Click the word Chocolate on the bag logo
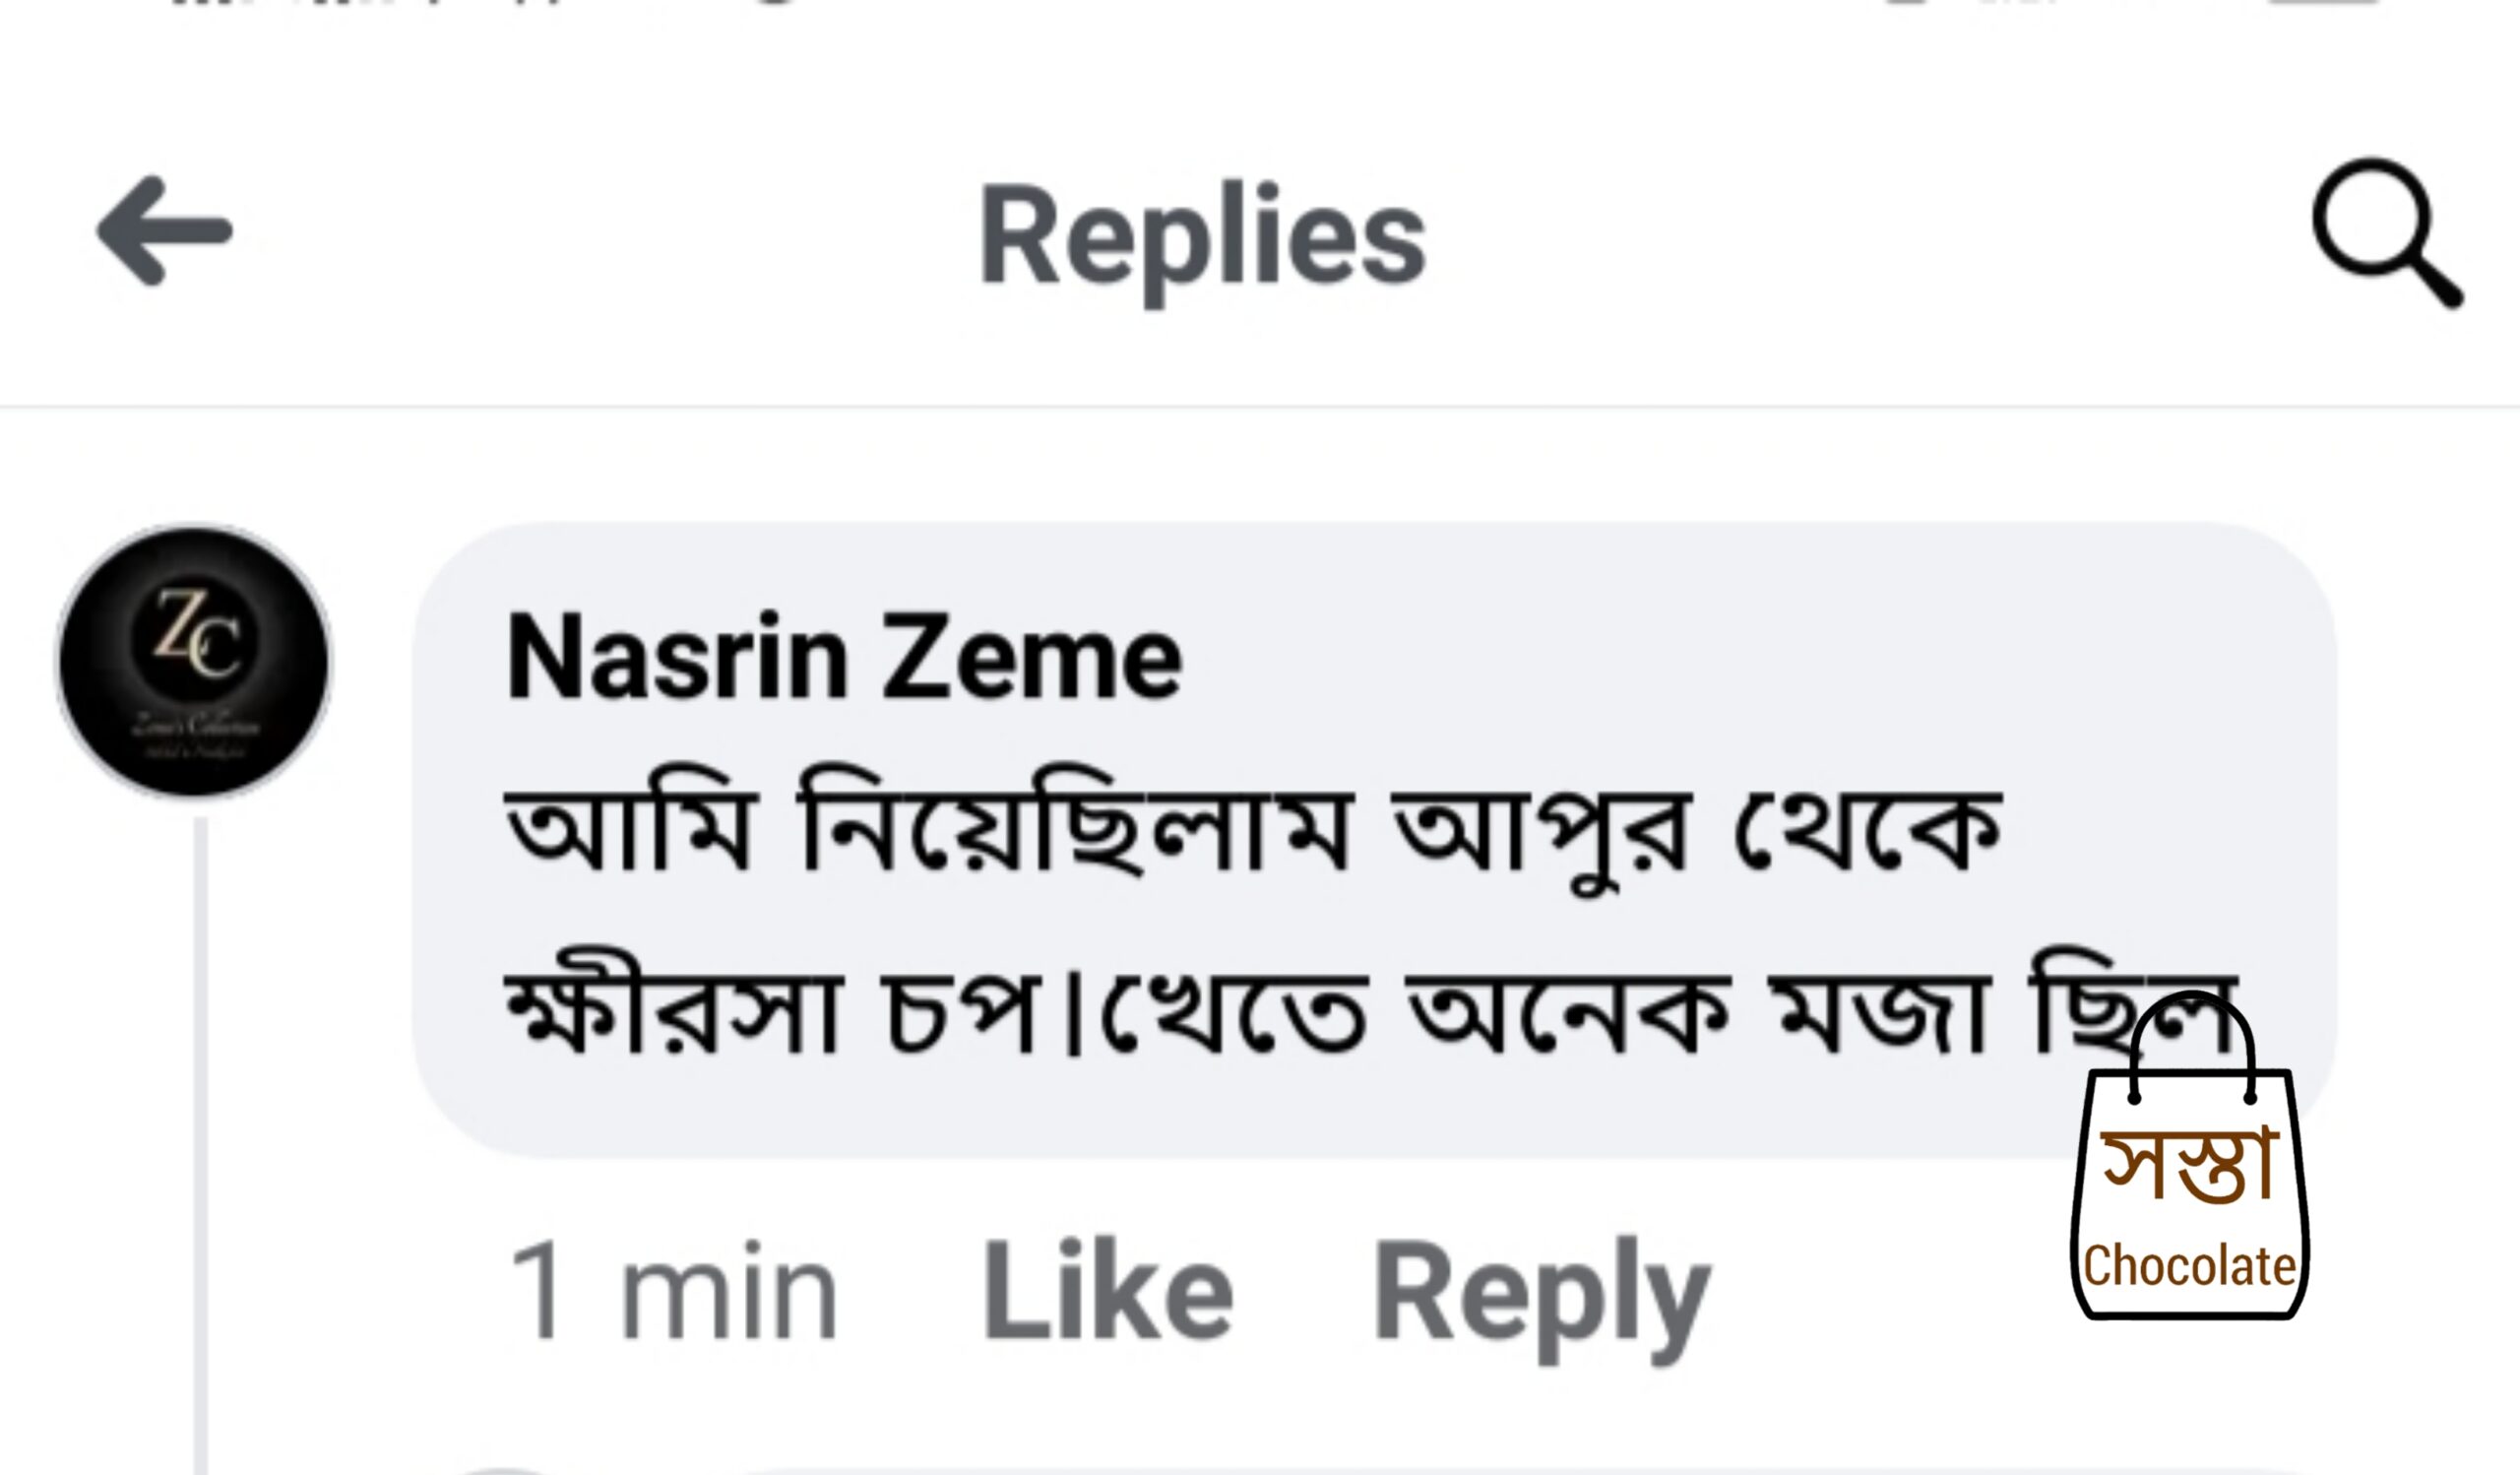 point(2188,1266)
